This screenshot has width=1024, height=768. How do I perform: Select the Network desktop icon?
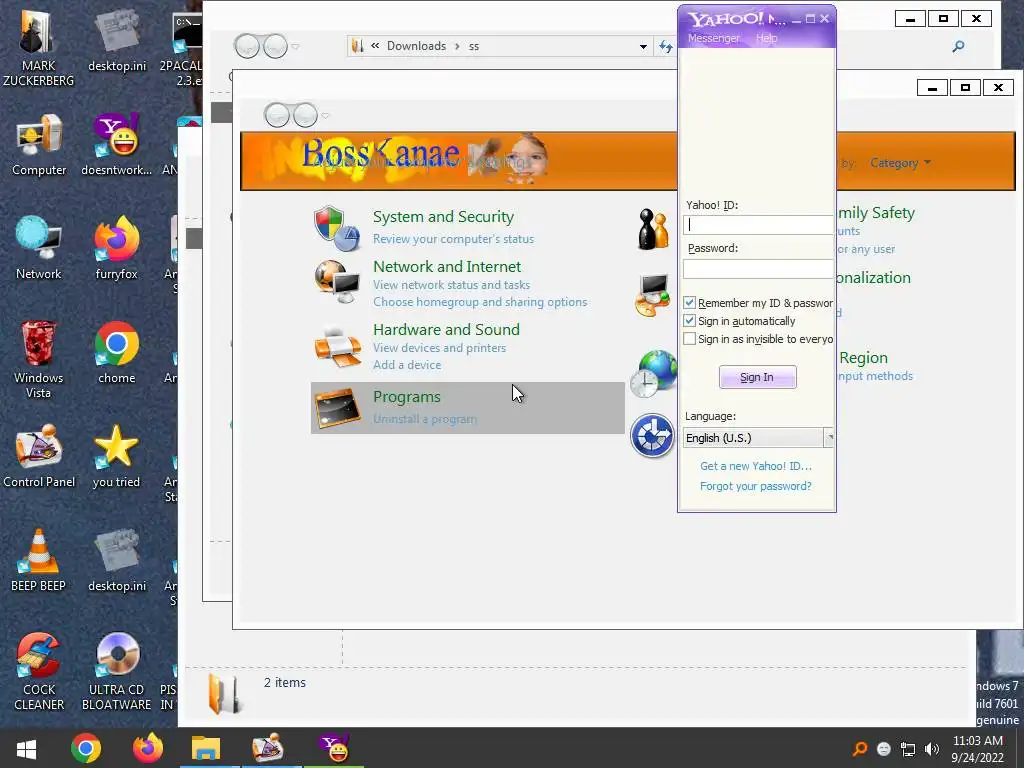[x=39, y=248]
